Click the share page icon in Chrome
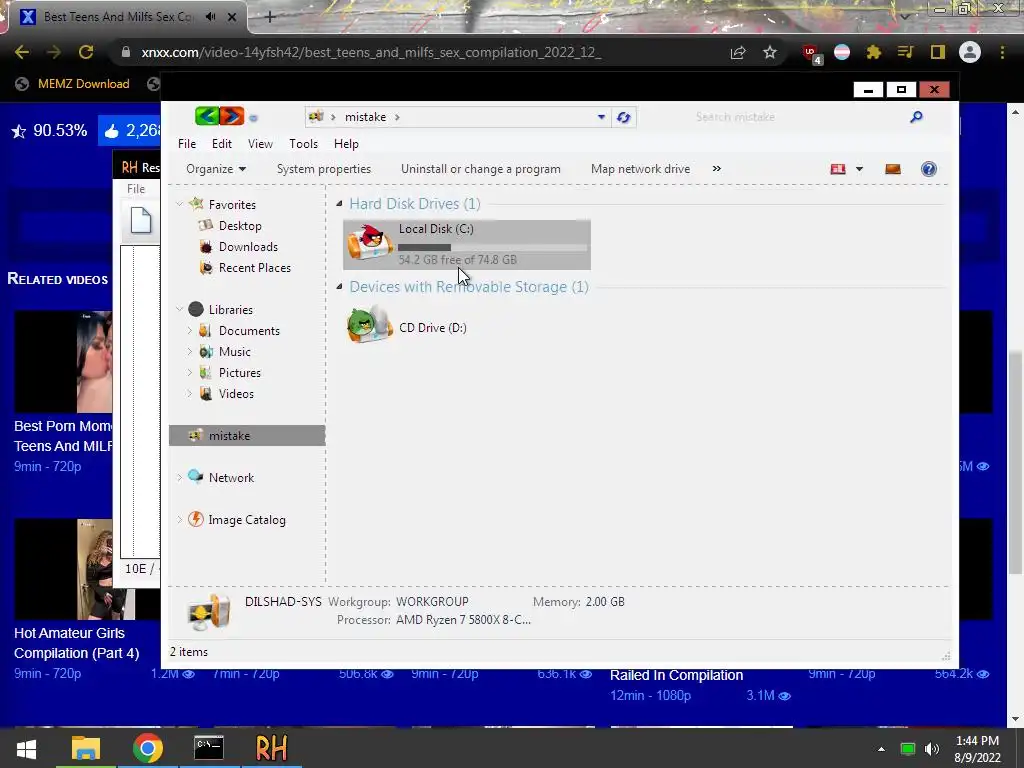Image resolution: width=1024 pixels, height=768 pixels. 738,52
